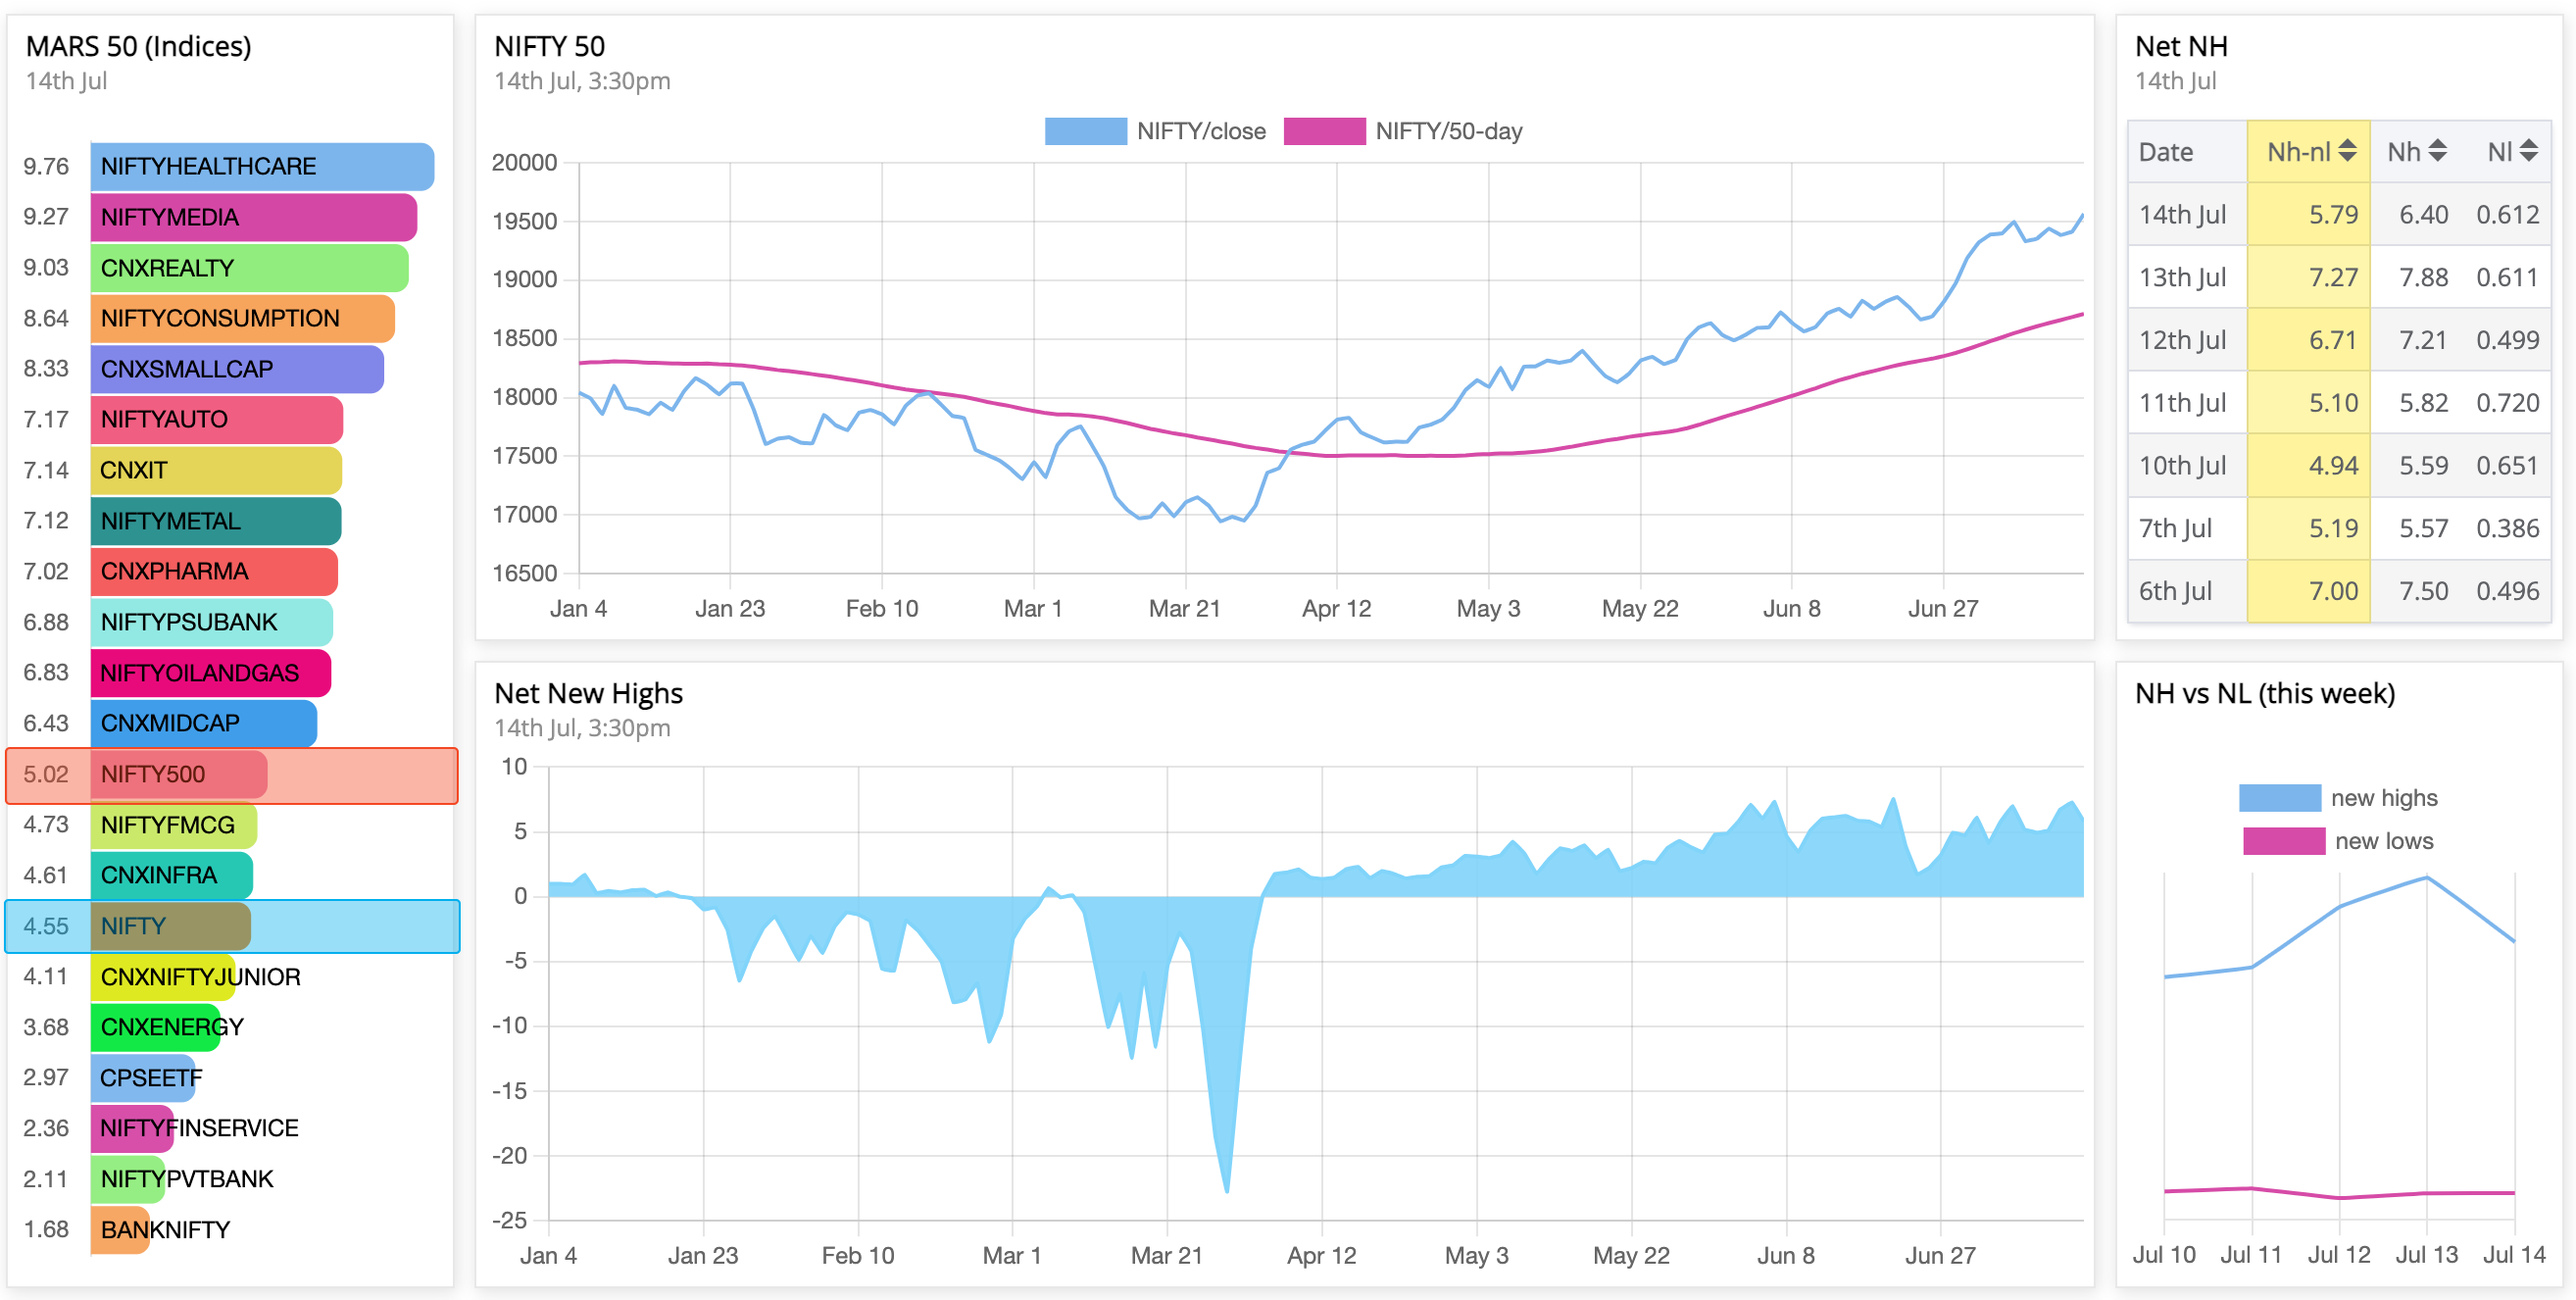The height and width of the screenshot is (1300, 2576).
Task: Sort table by Nh-nl column arrows
Action: 2348,151
